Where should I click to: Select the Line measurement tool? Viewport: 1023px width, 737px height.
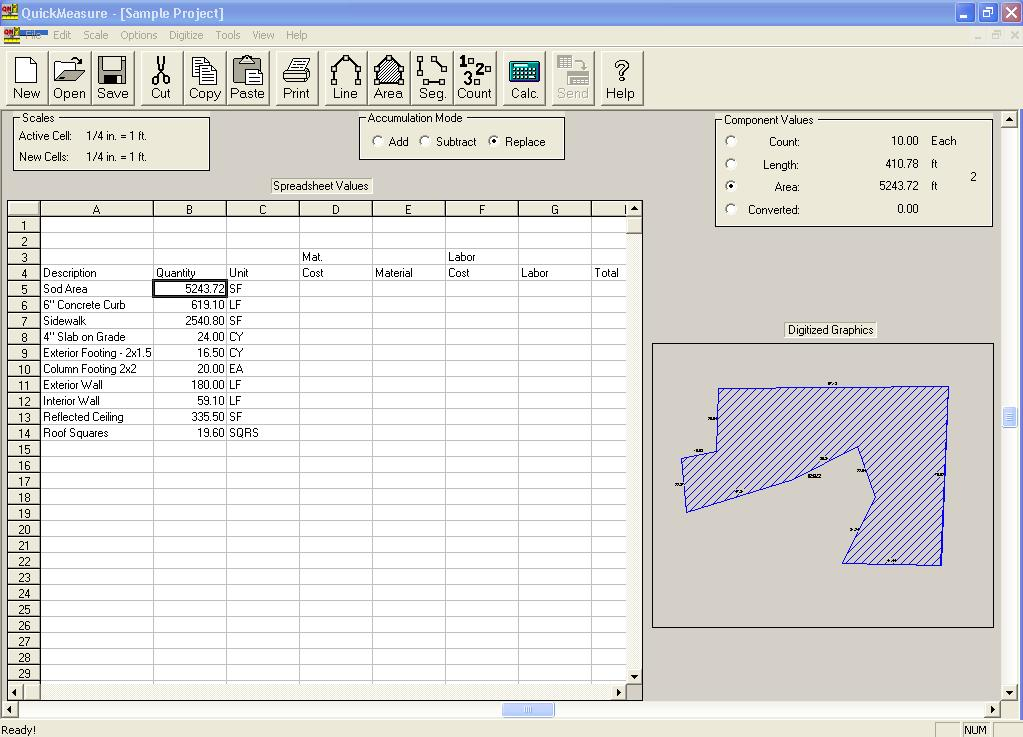(344, 77)
